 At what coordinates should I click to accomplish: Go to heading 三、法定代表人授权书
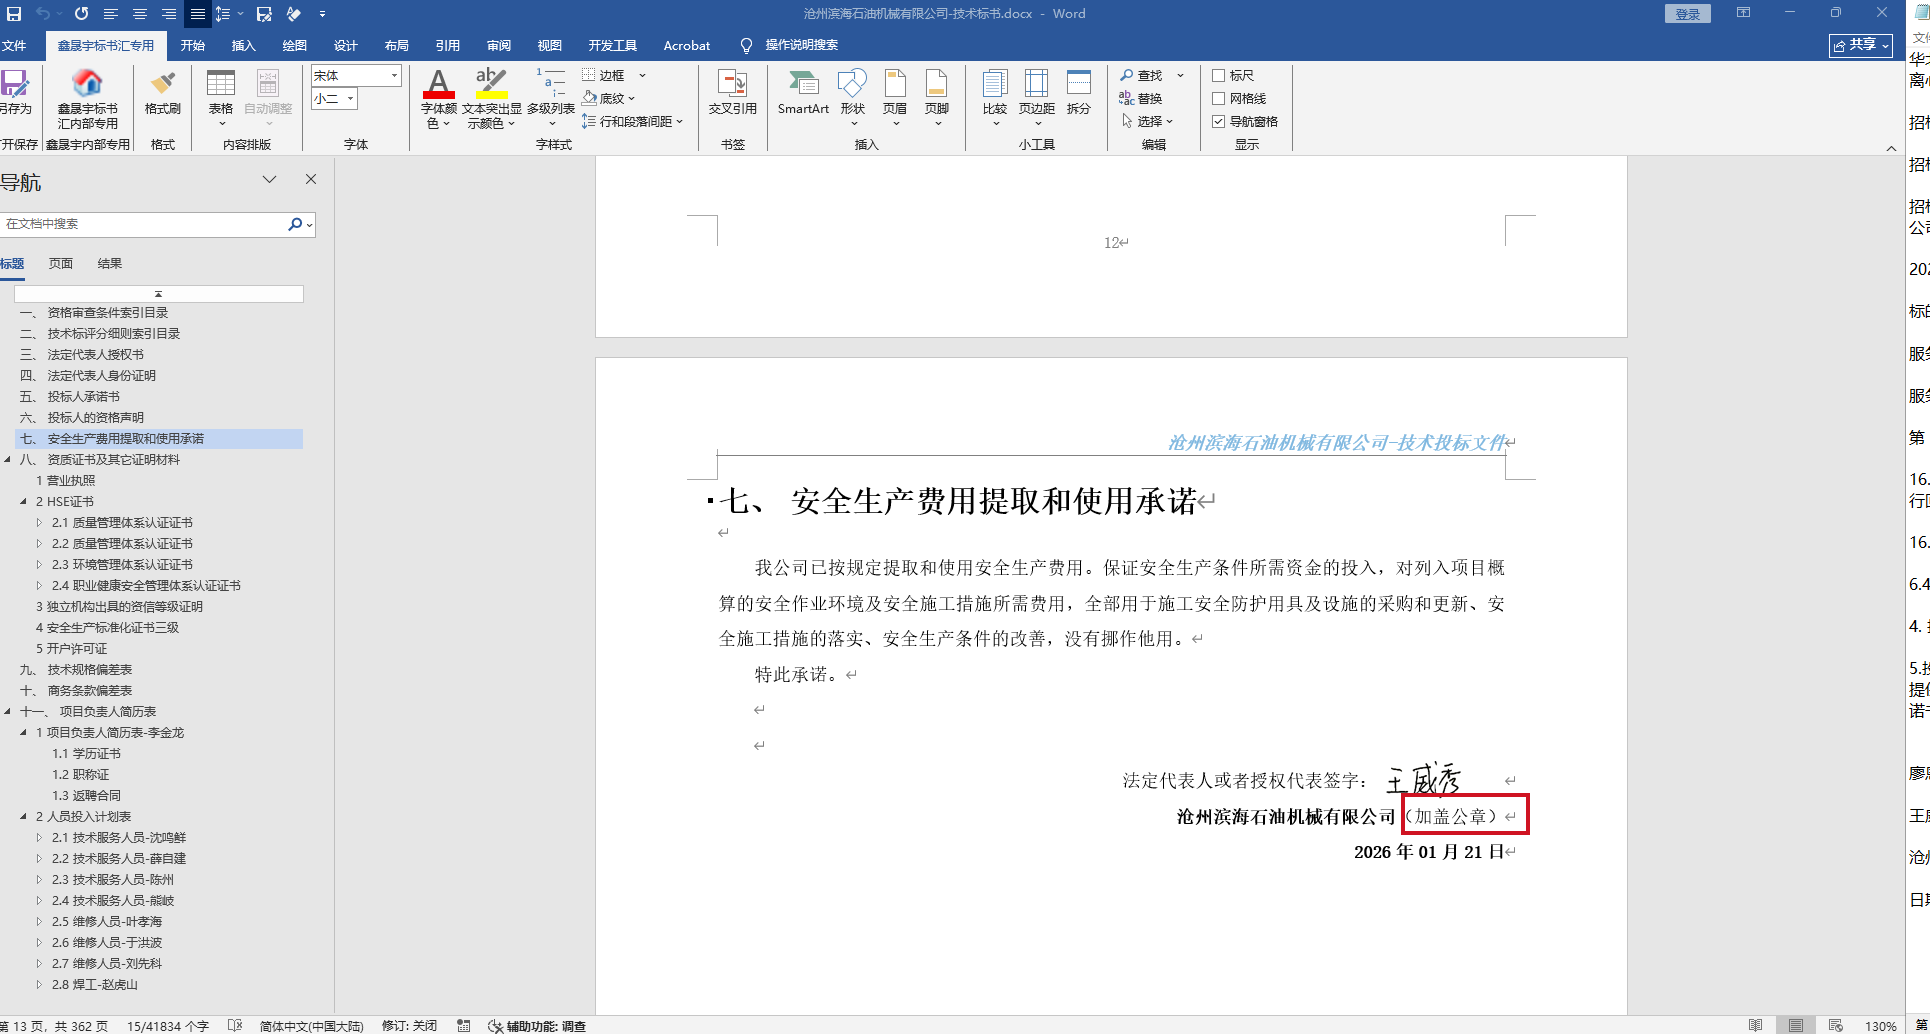(82, 355)
